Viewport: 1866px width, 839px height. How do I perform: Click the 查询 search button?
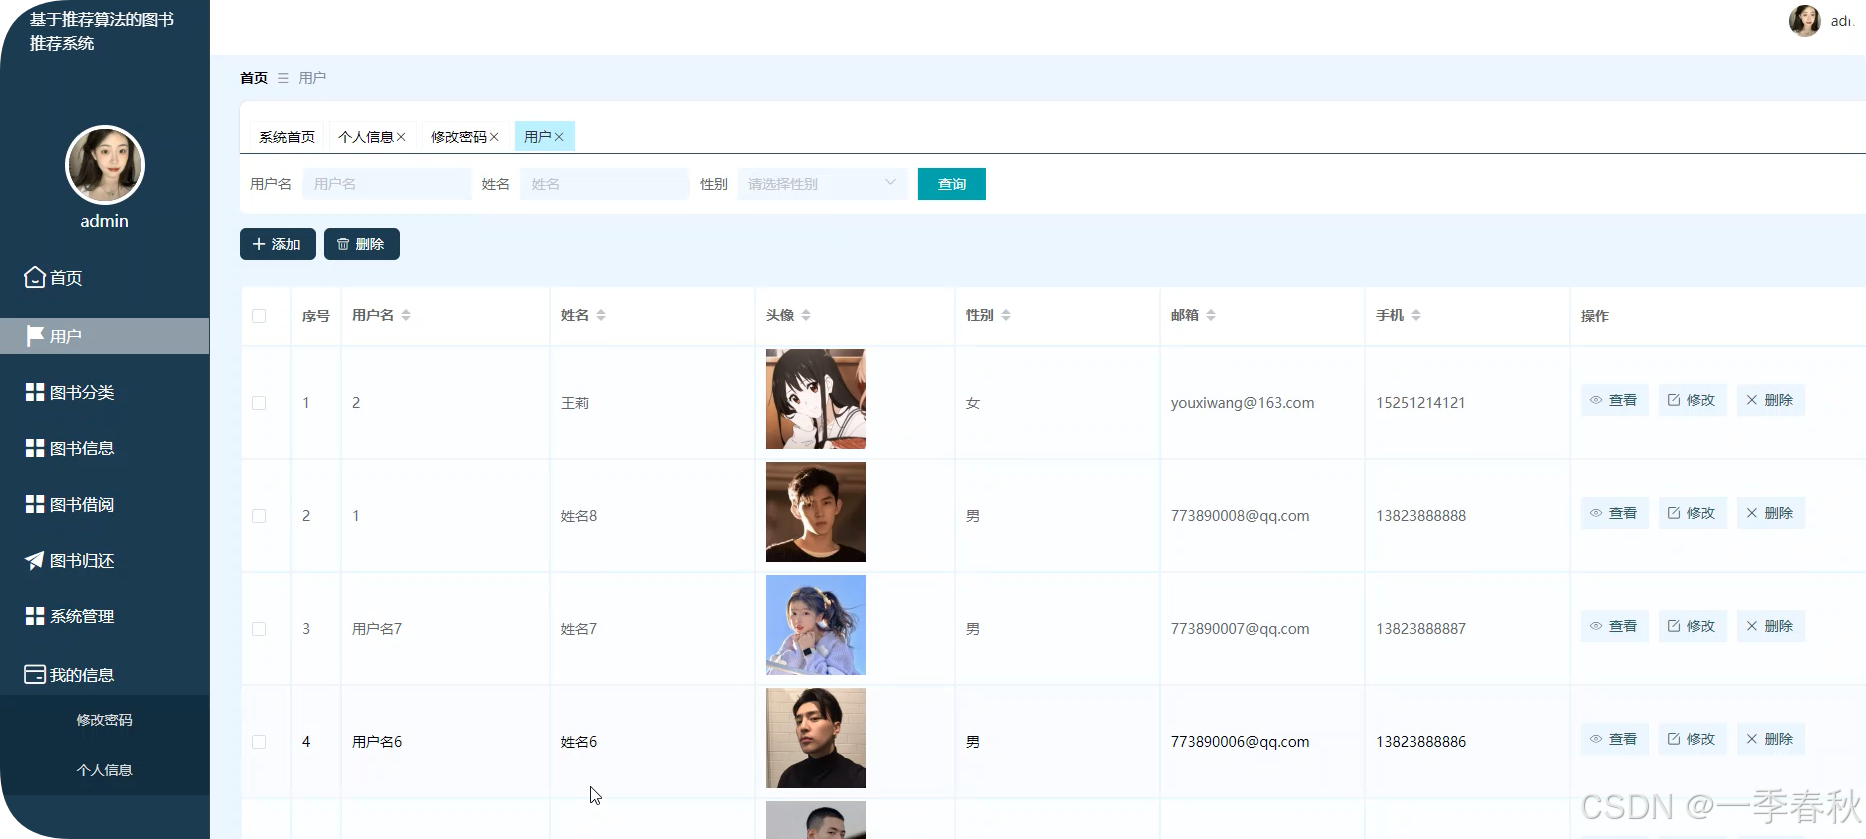[952, 184]
